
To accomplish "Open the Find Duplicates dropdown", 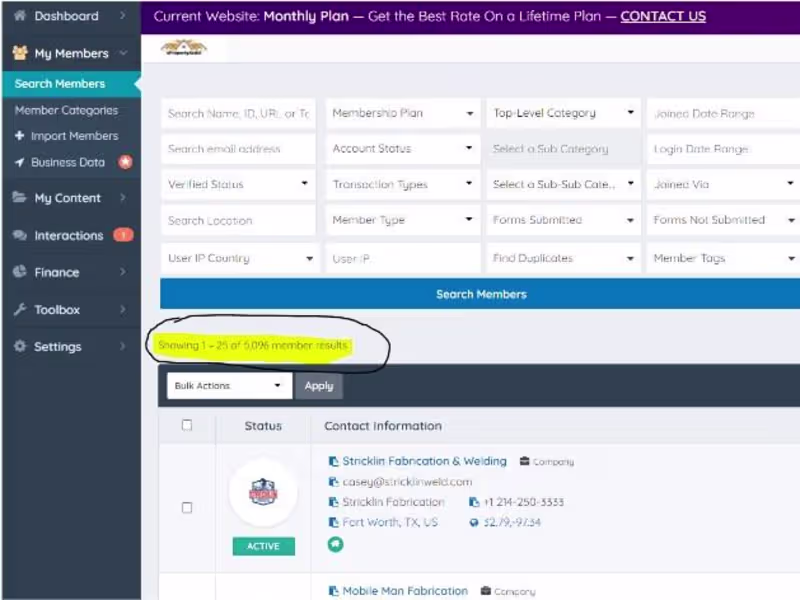I will pyautogui.click(x=563, y=258).
